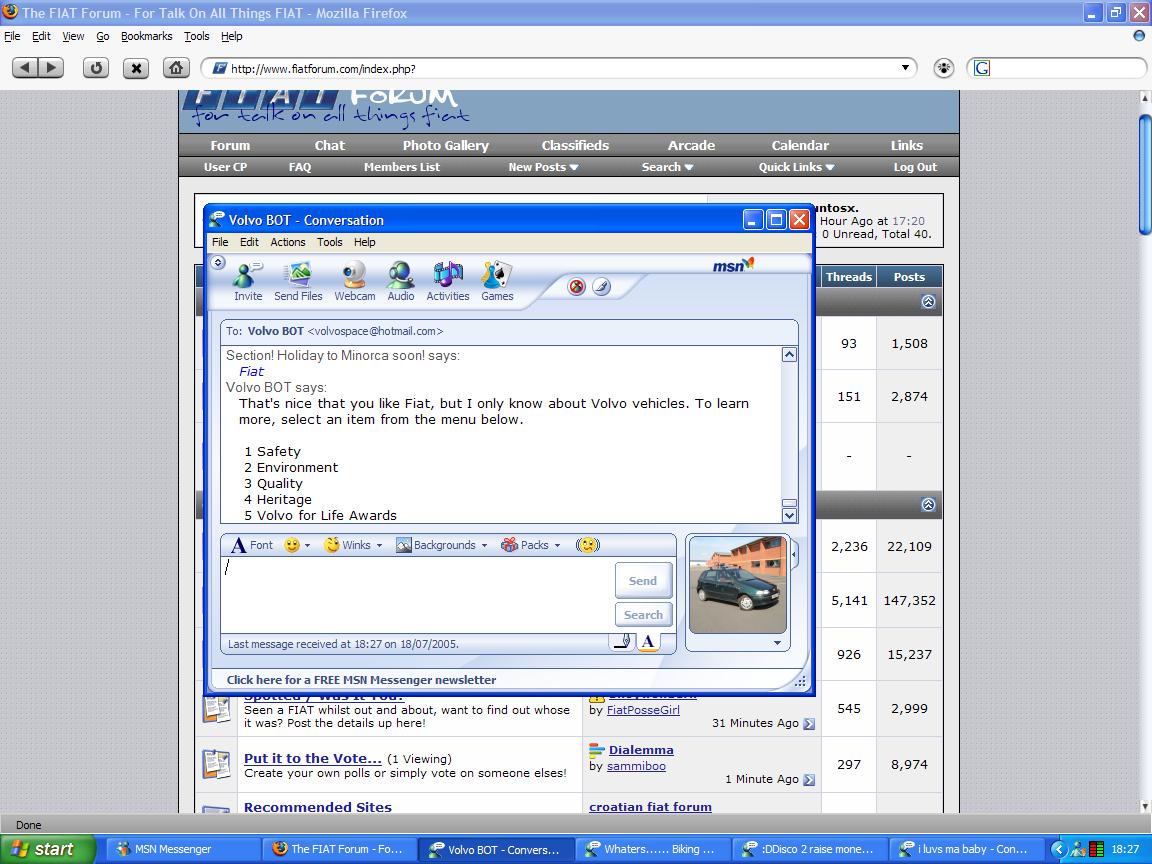Viewport: 1152px width, 864px height.
Task: Open Photo Gallery forum navigation link
Action: click(x=445, y=145)
